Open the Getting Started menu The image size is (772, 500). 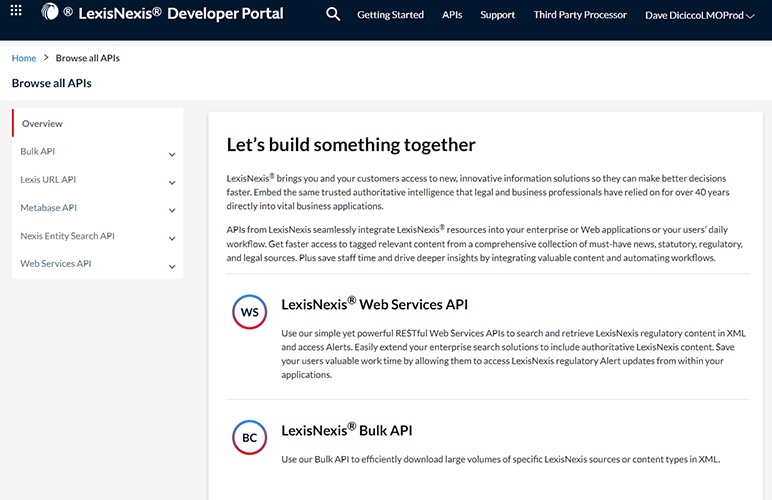click(x=390, y=15)
